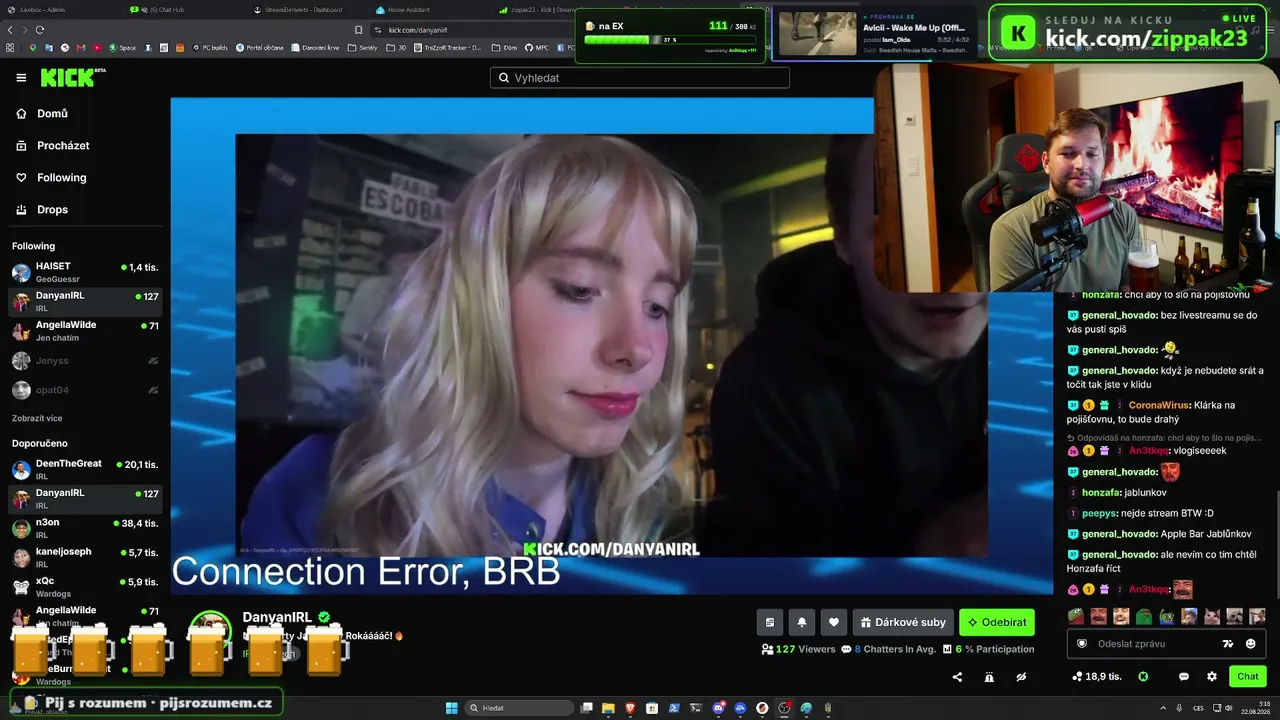Open the Windows Start menu
The height and width of the screenshot is (720, 1280).
click(x=452, y=708)
